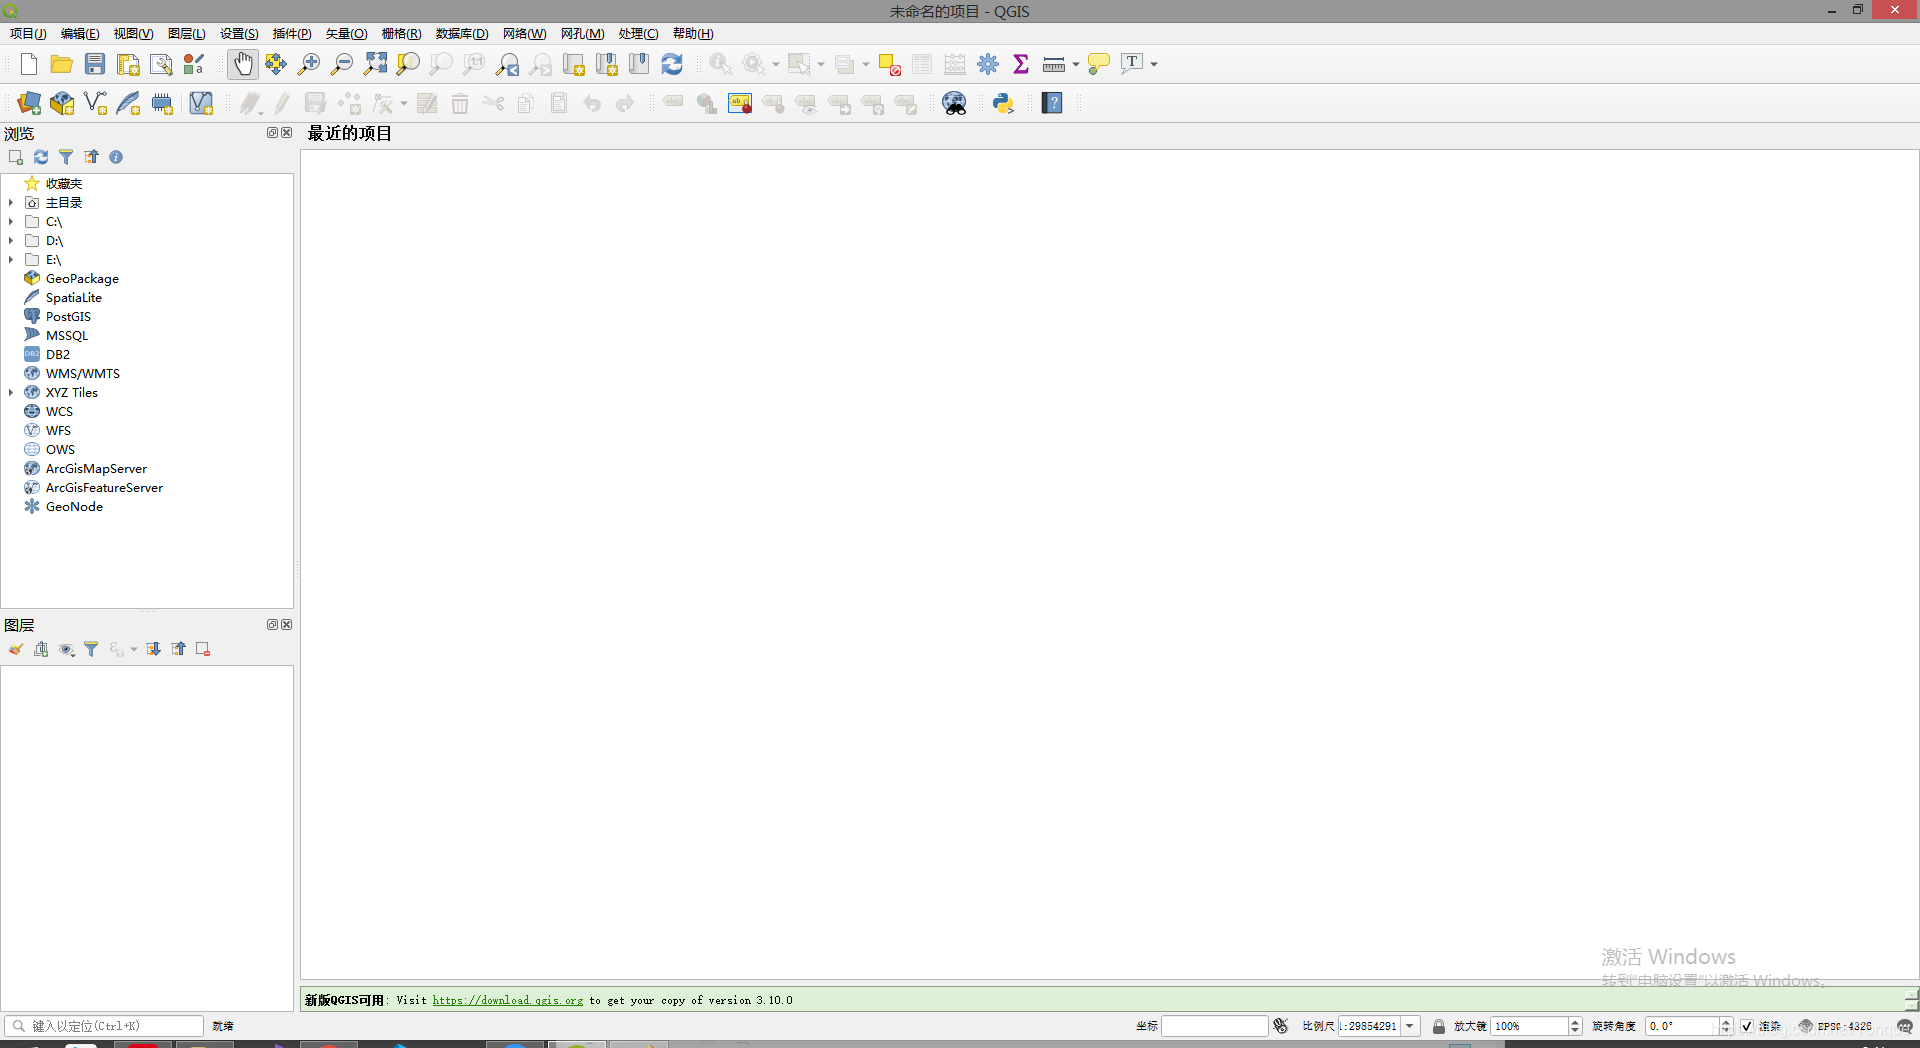Select GeoPackage in browser tree

[x=82, y=278]
